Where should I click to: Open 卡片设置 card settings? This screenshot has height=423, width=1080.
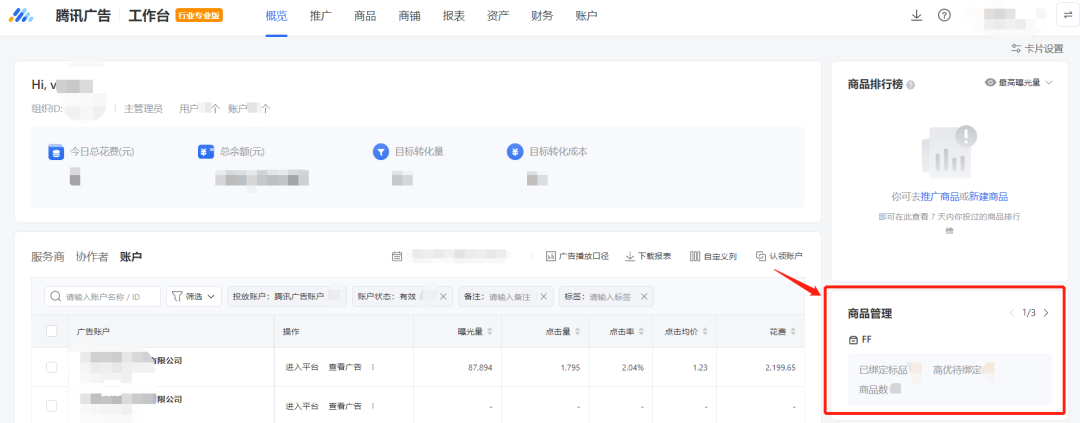1037,48
